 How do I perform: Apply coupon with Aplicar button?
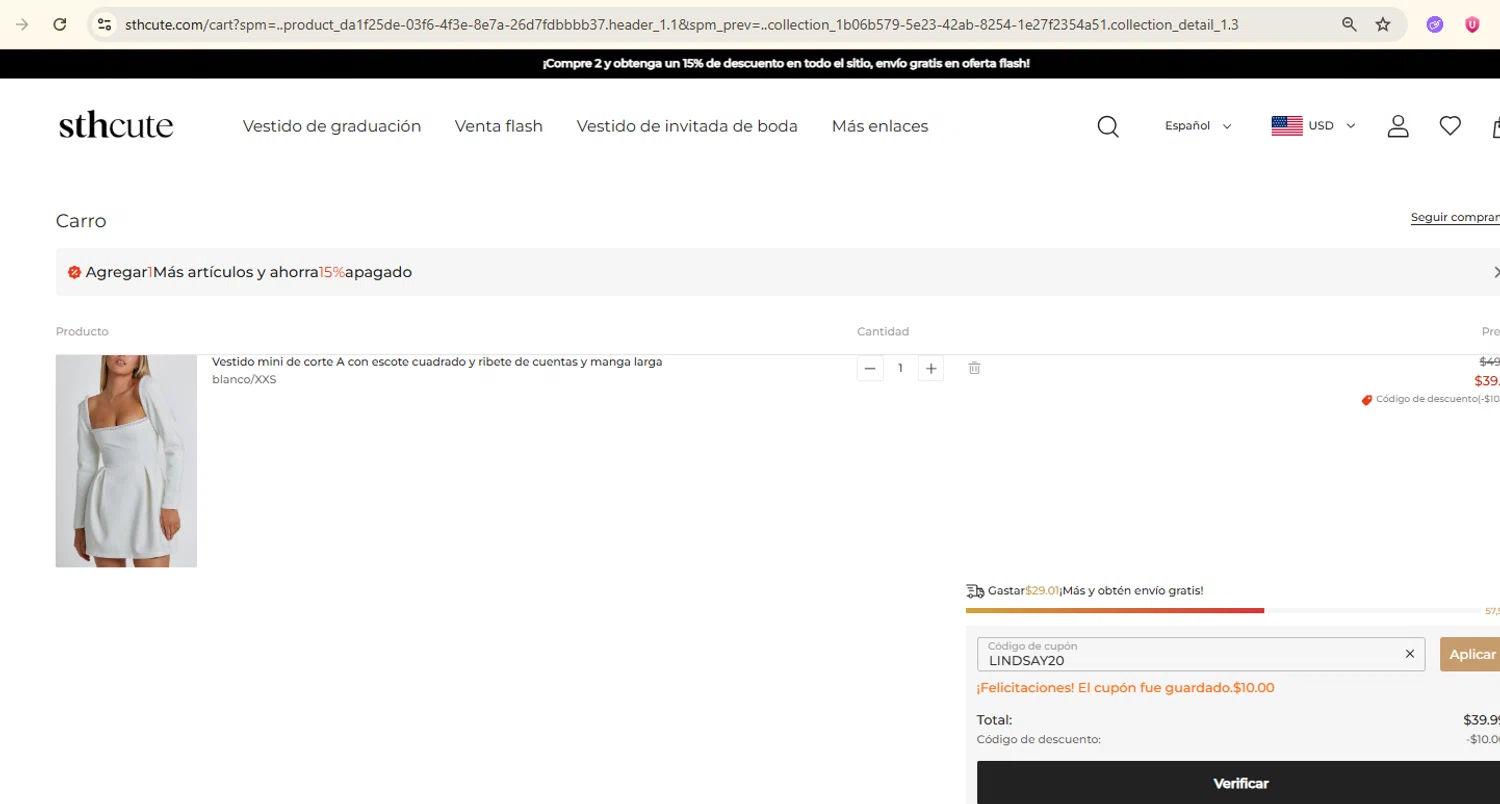tap(1470, 654)
